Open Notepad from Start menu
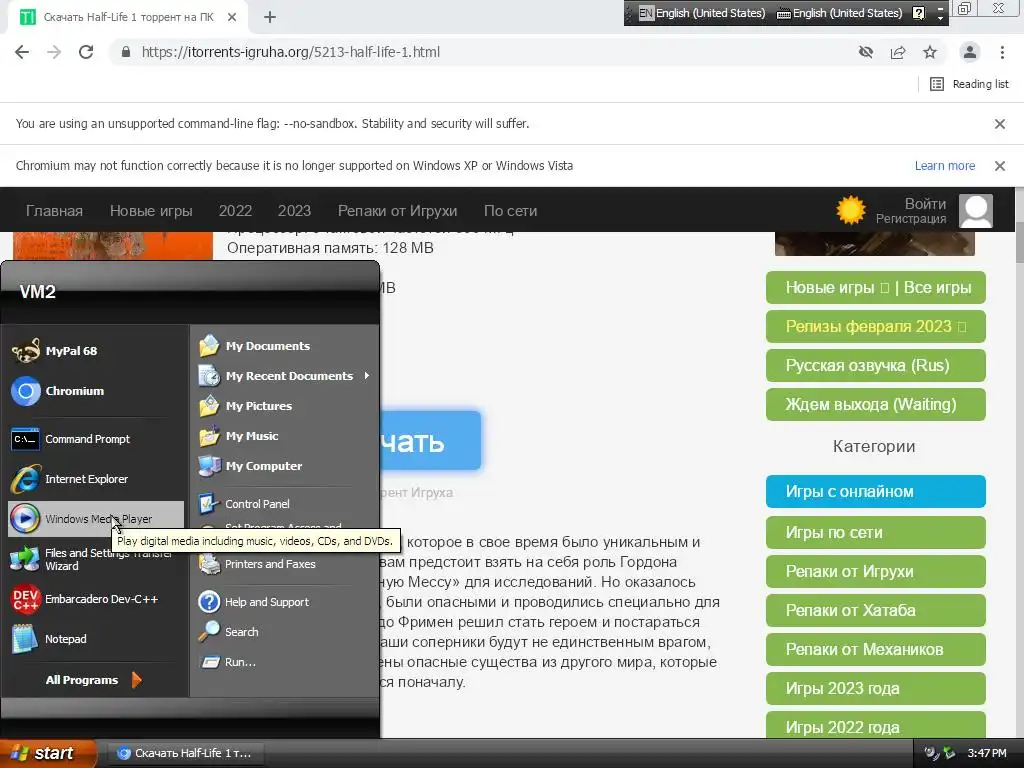The height and width of the screenshot is (768, 1024). coord(95,639)
